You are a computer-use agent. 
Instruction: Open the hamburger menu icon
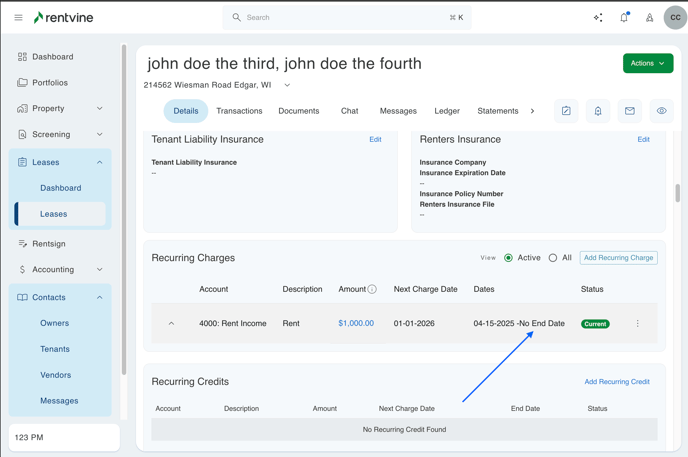pyautogui.click(x=18, y=17)
